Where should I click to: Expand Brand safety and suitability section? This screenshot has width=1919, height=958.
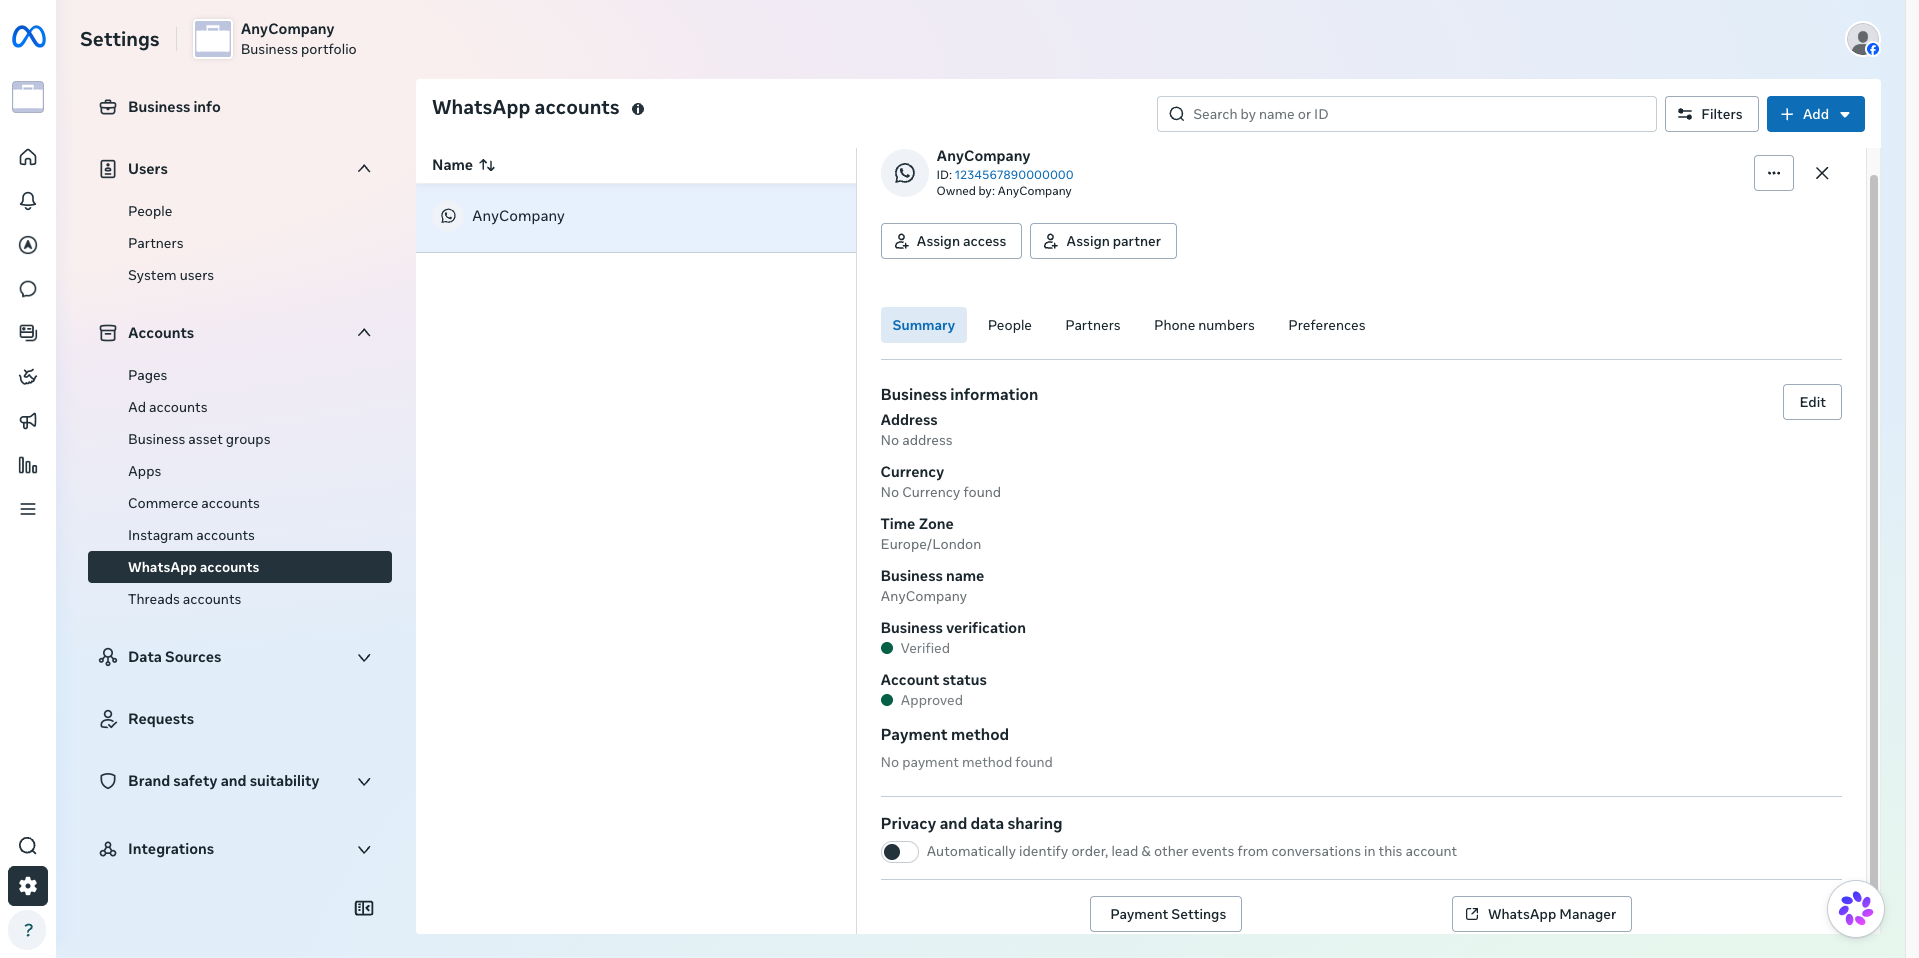point(364,781)
